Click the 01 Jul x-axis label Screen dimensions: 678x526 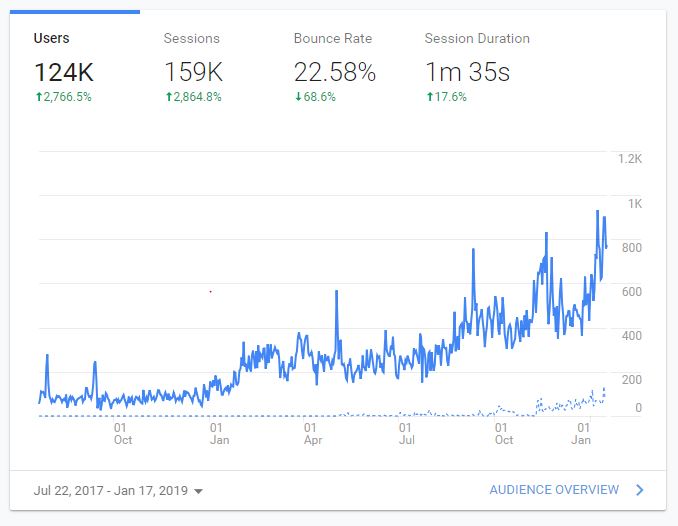[x=406, y=433]
